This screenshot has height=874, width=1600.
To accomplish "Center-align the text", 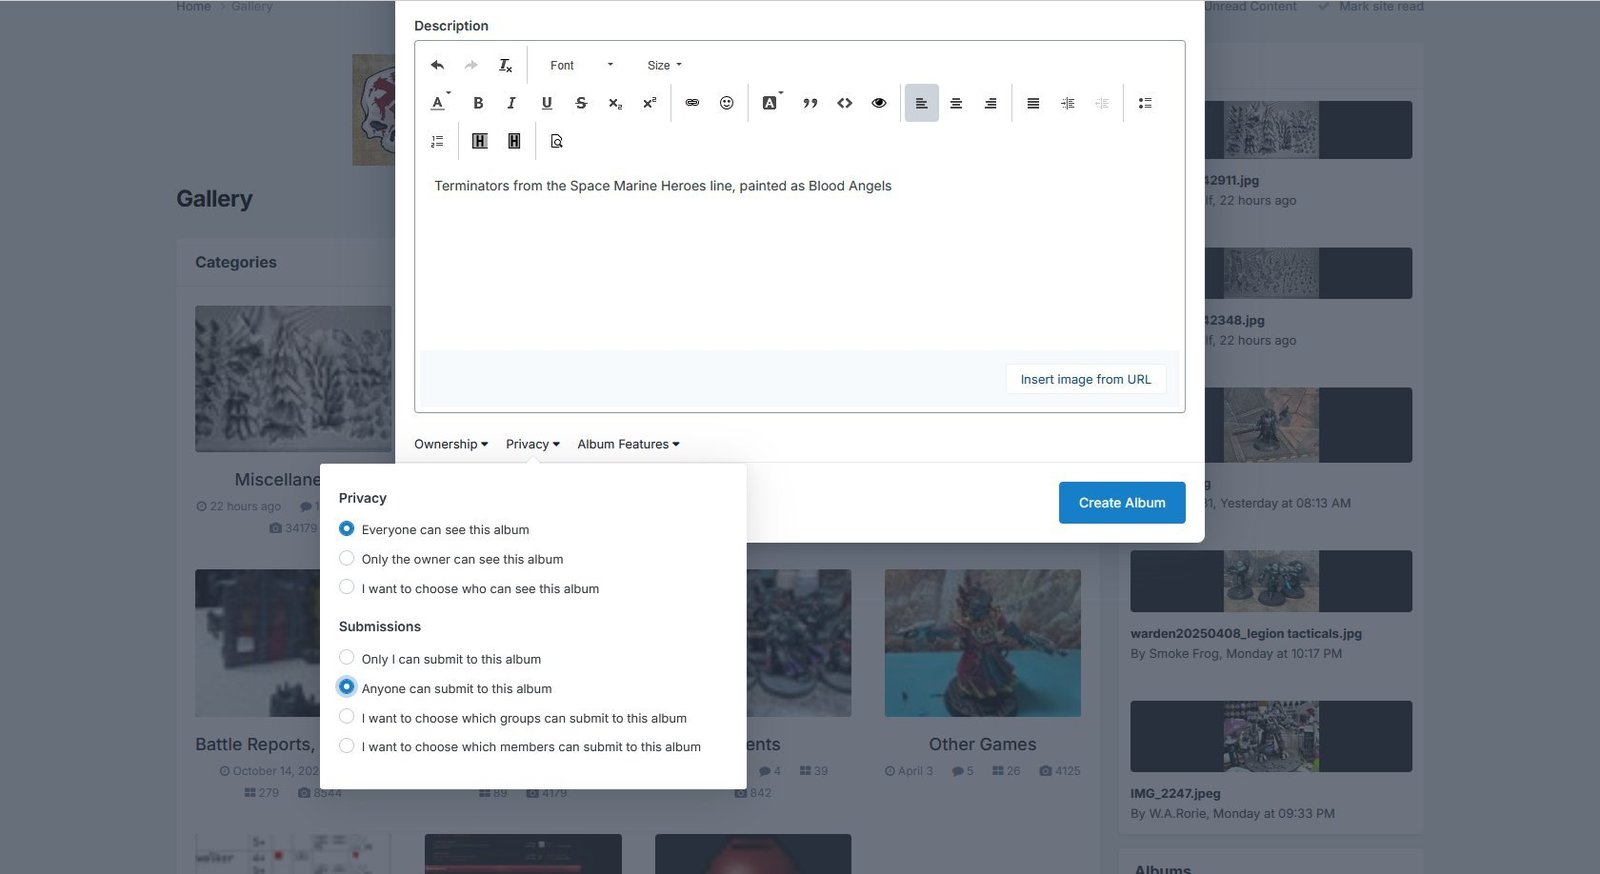I will click(x=956, y=103).
